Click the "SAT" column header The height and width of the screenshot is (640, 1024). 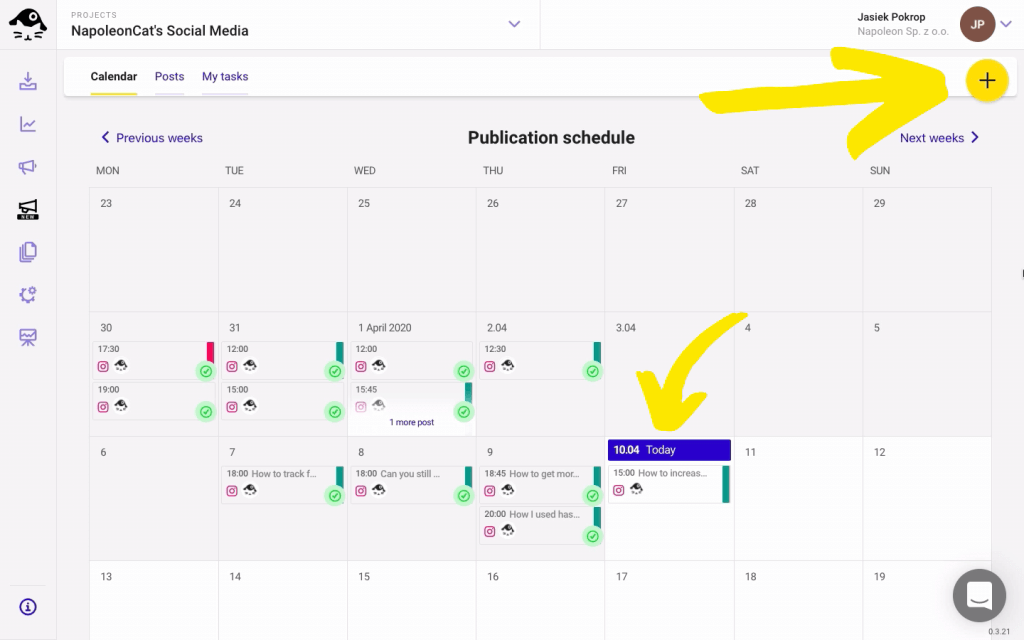click(x=750, y=170)
